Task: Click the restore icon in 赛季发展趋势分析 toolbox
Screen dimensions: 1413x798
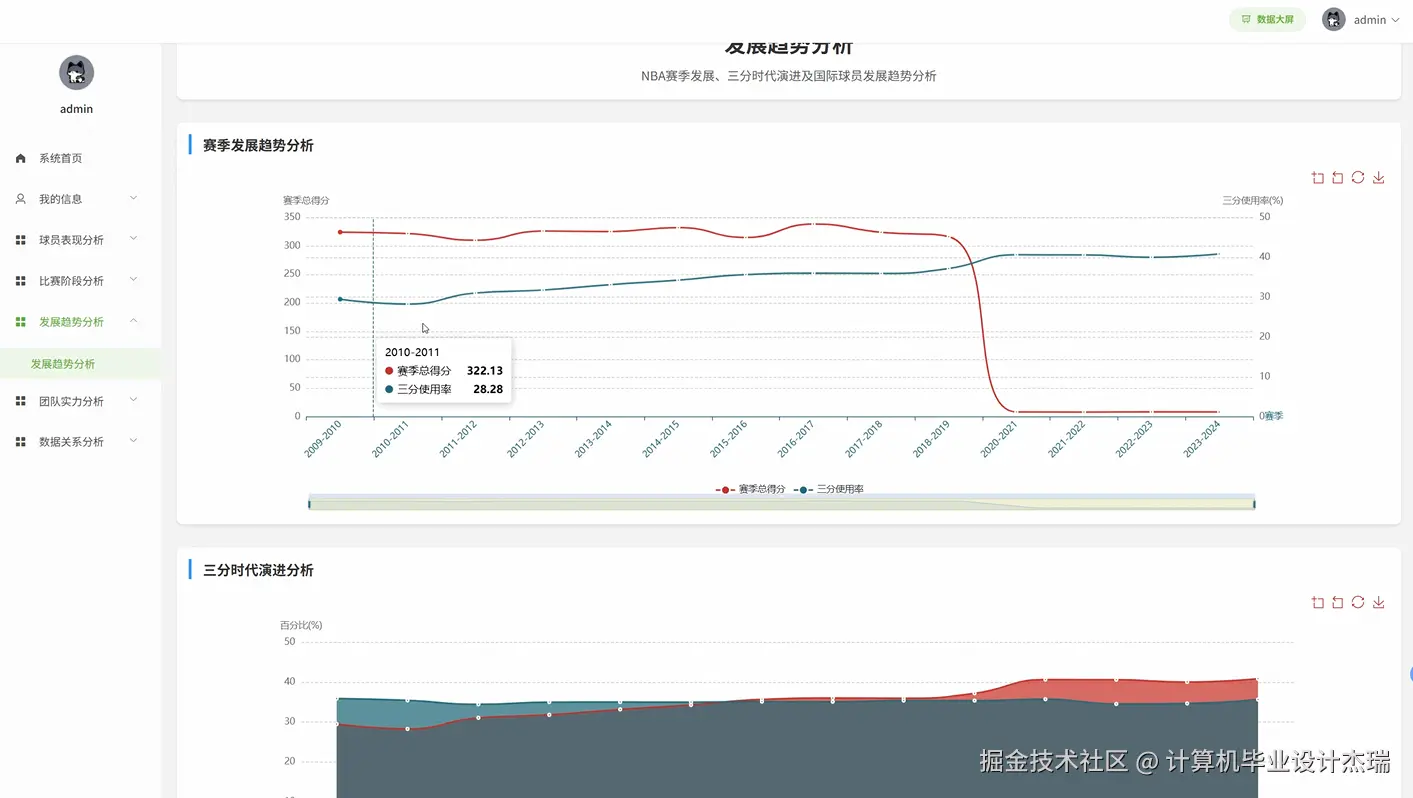Action: [x=1358, y=178]
